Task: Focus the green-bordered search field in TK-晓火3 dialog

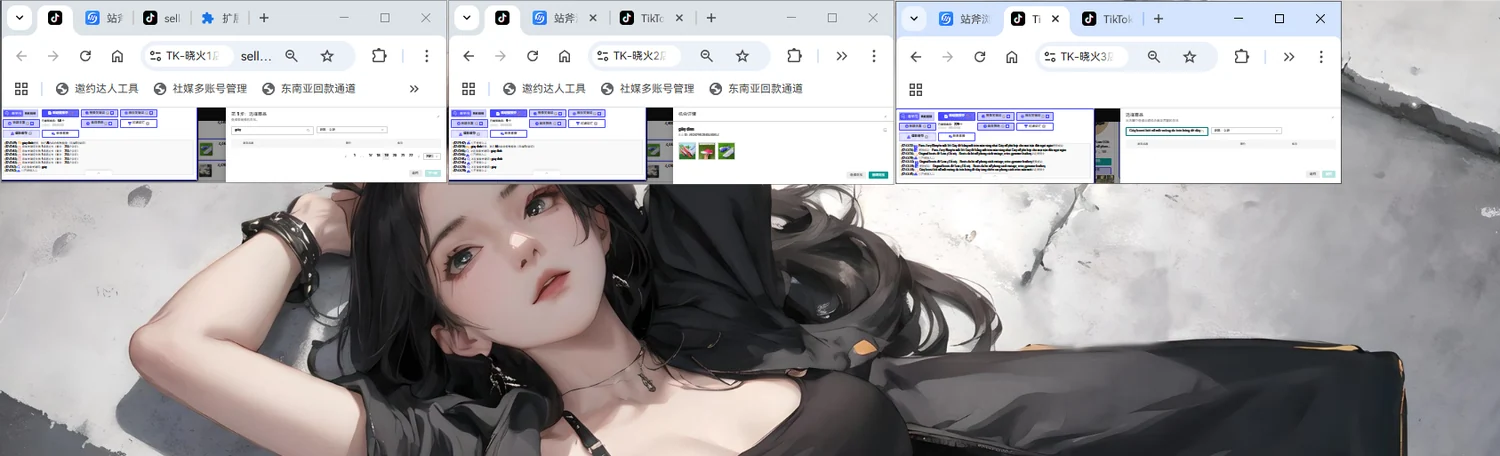Action: click(x=1166, y=131)
